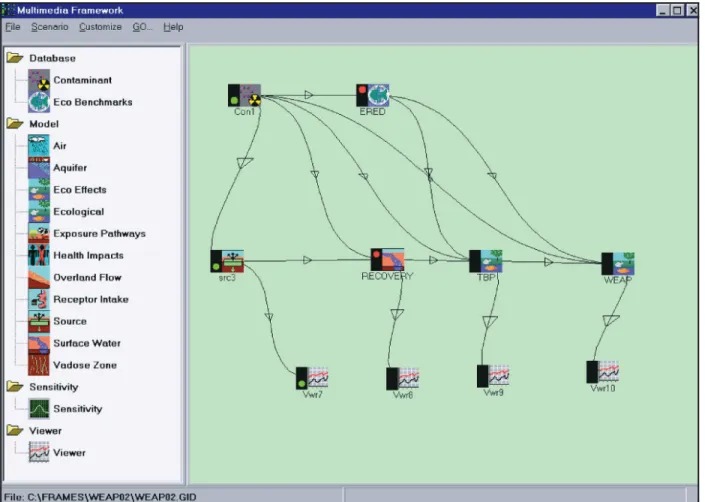Click the 'Health Impacts' tree label
This screenshot has height=502, width=705.
point(88,255)
